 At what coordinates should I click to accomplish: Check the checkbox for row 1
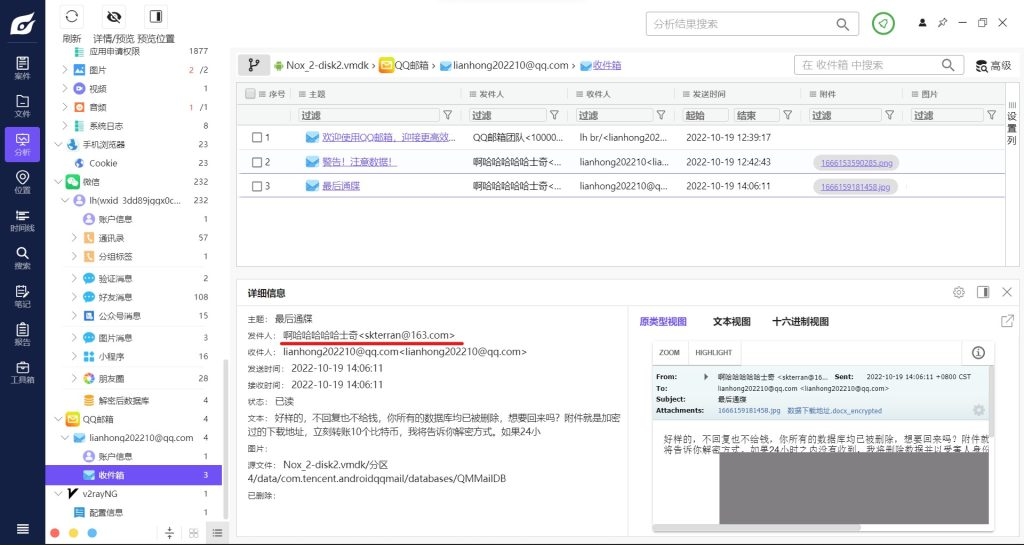257,137
